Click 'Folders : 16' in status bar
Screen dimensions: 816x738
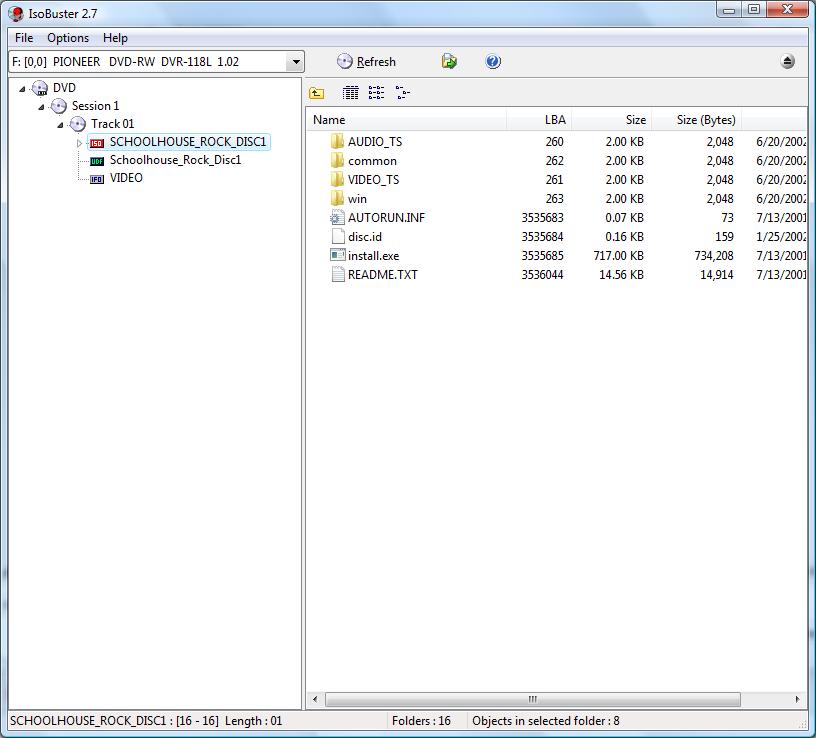pyautogui.click(x=421, y=721)
